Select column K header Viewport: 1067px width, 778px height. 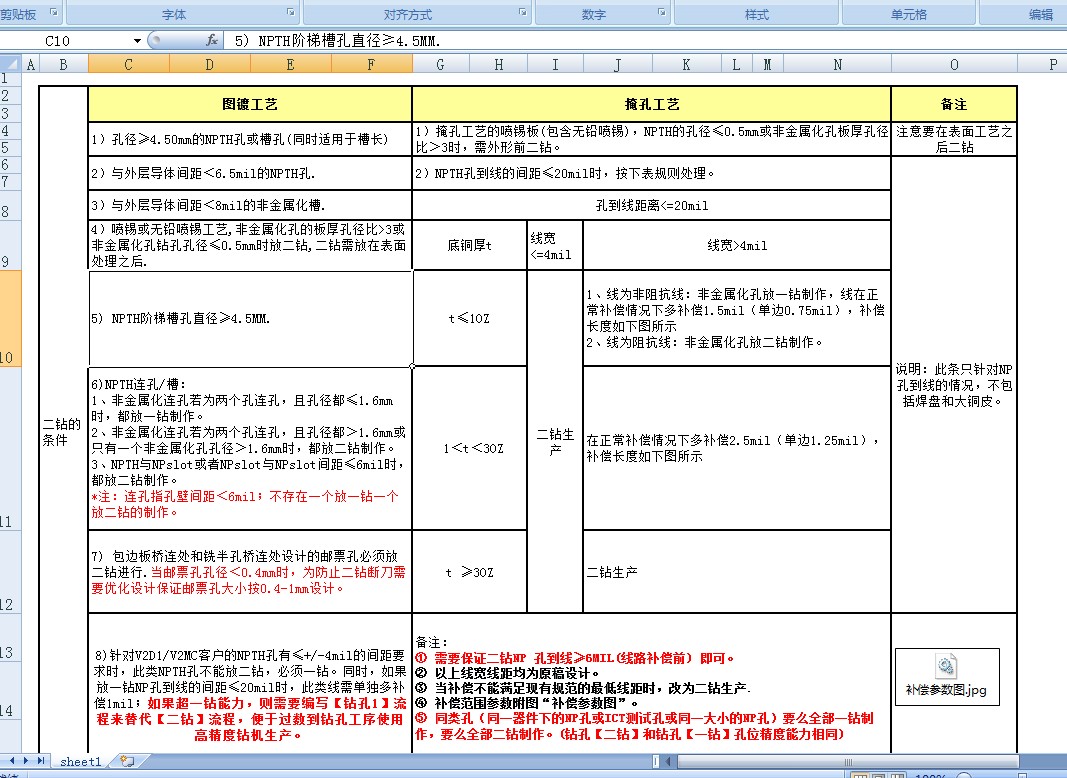pyautogui.click(x=686, y=65)
